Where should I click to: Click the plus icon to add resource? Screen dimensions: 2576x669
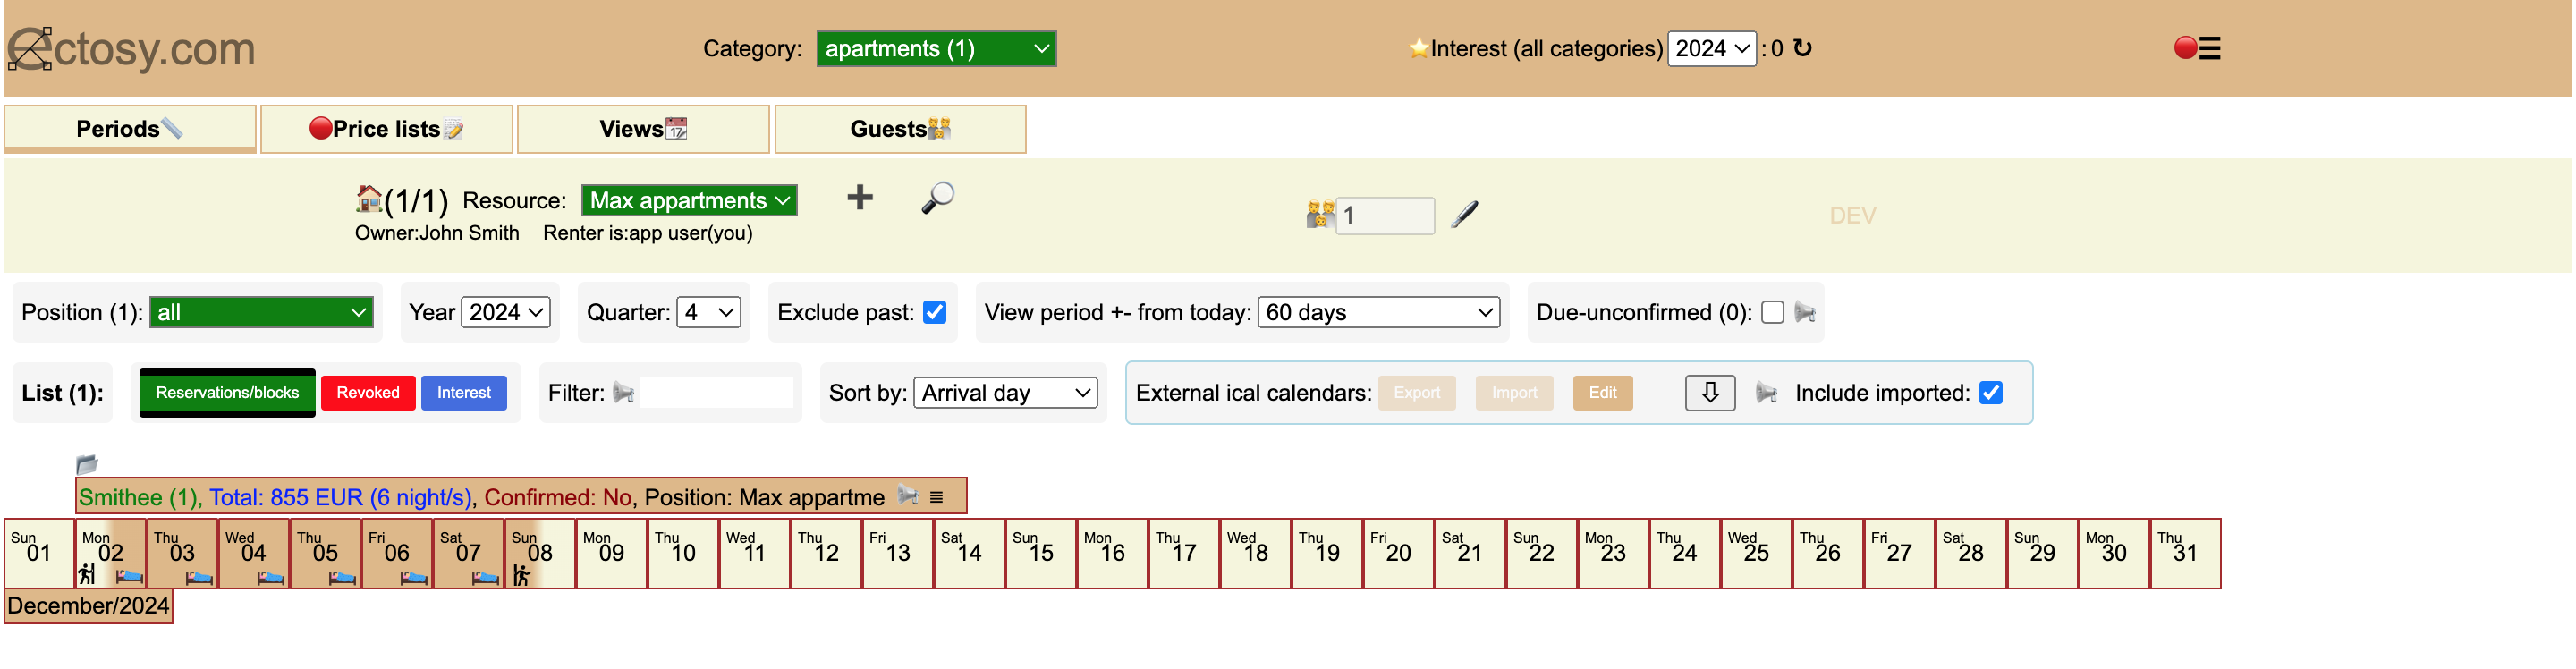(x=859, y=197)
